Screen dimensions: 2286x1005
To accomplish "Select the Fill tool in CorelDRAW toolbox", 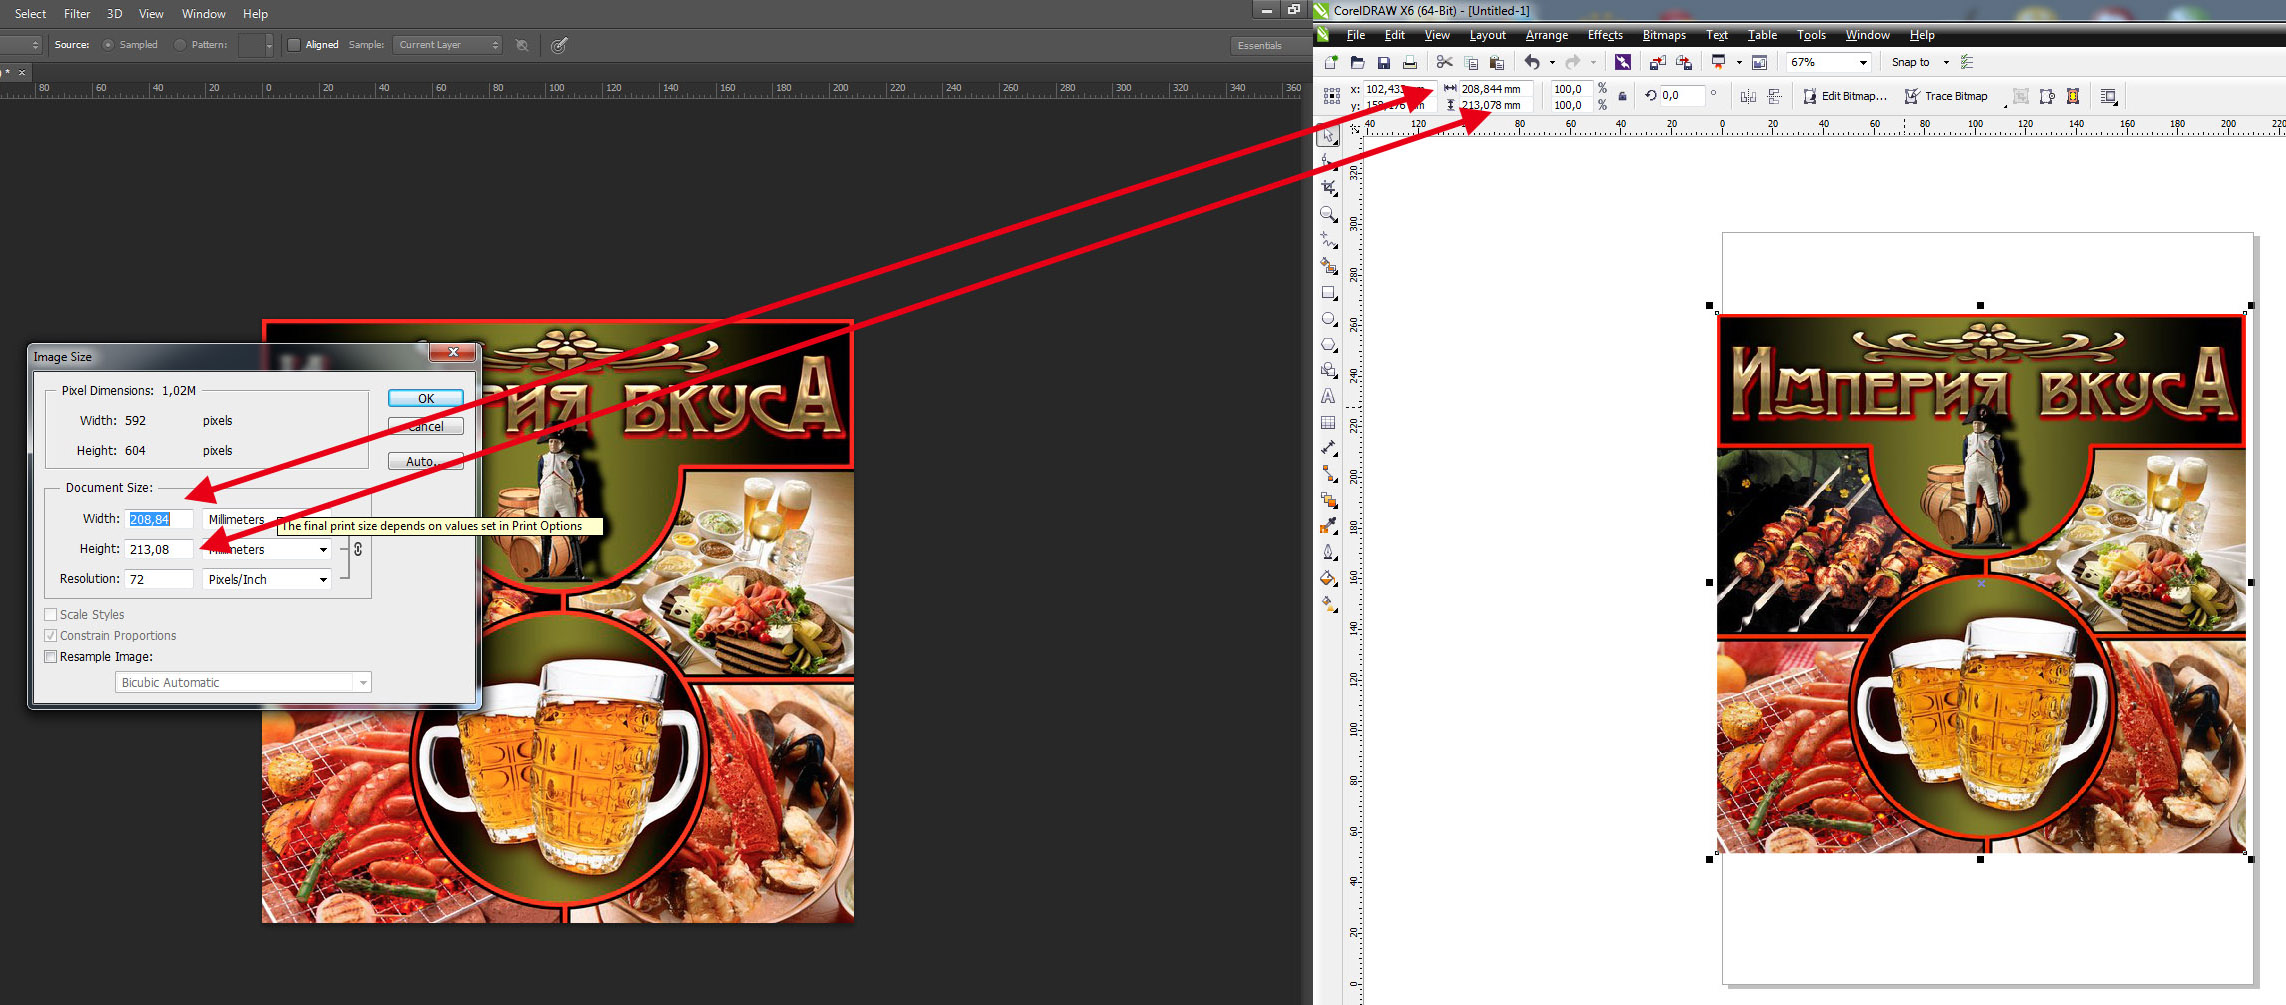I will point(1328,578).
